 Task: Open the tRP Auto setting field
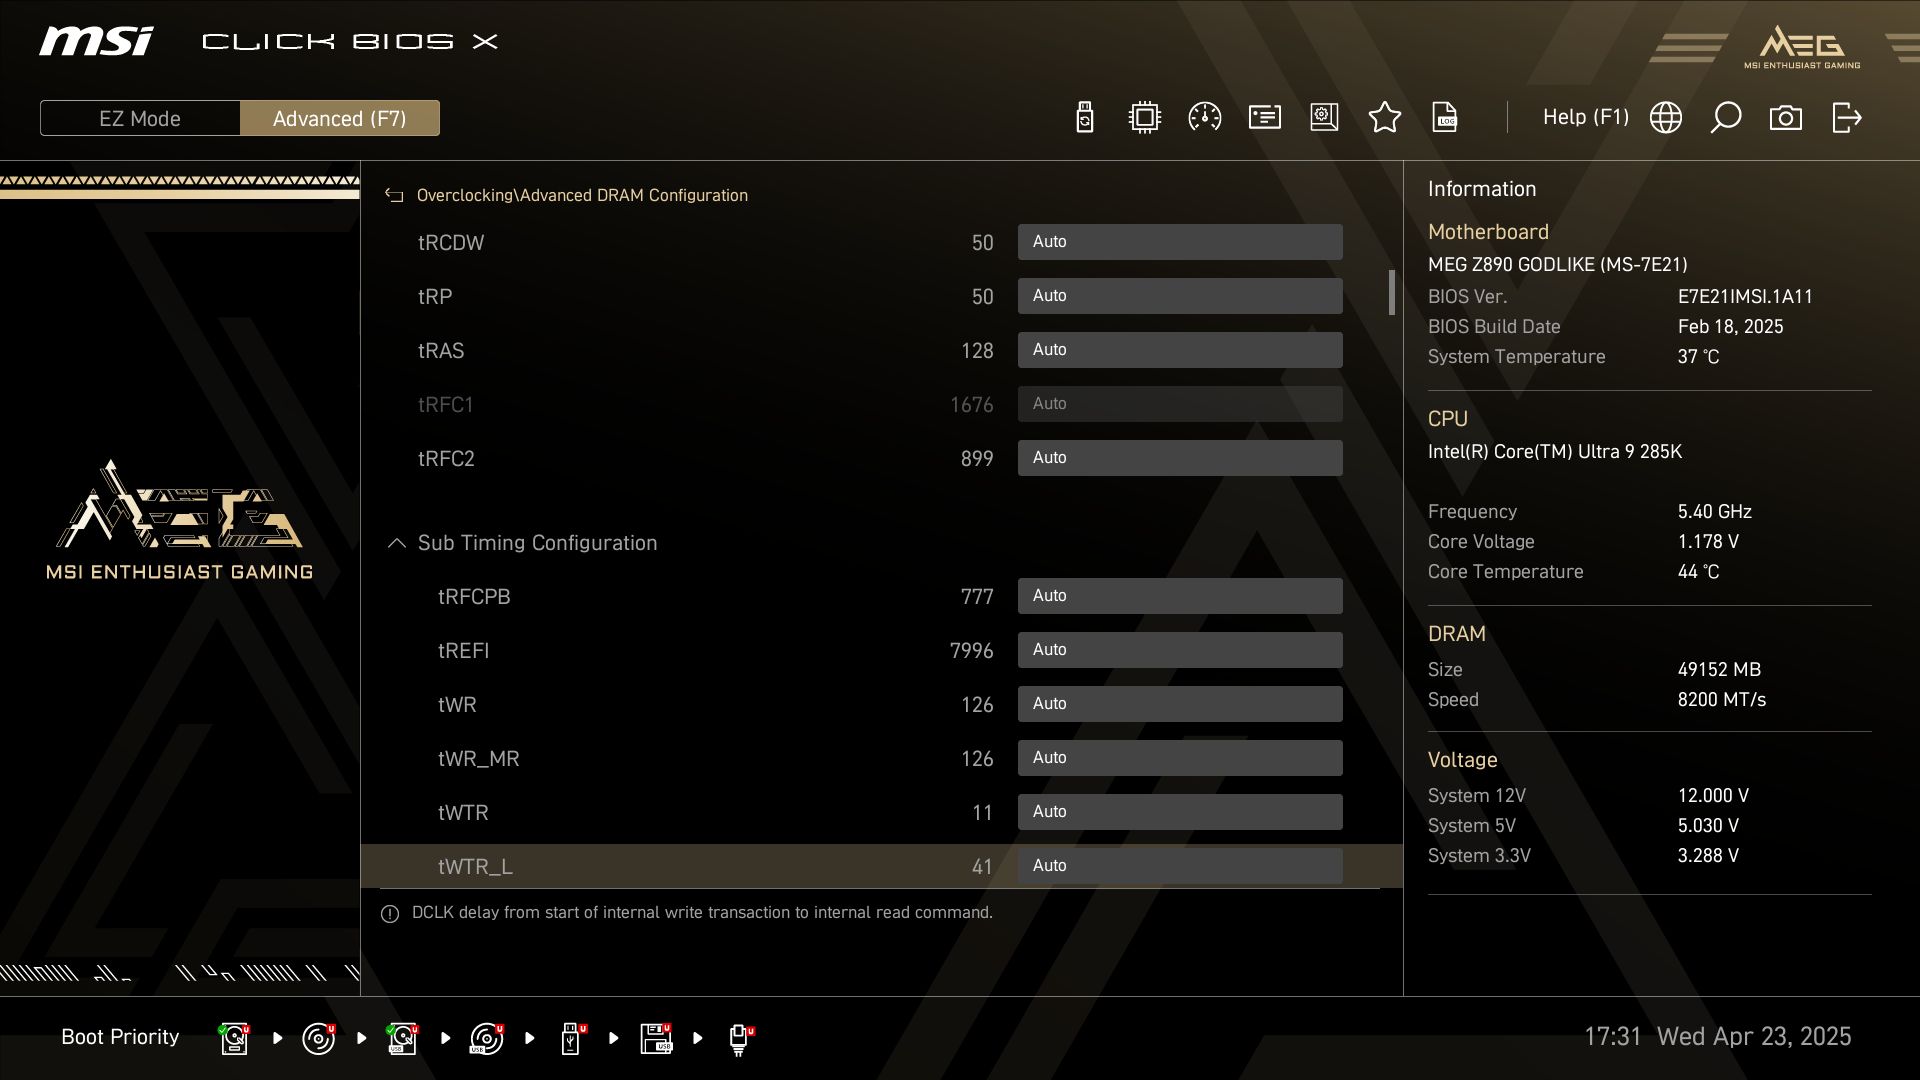tap(1180, 296)
